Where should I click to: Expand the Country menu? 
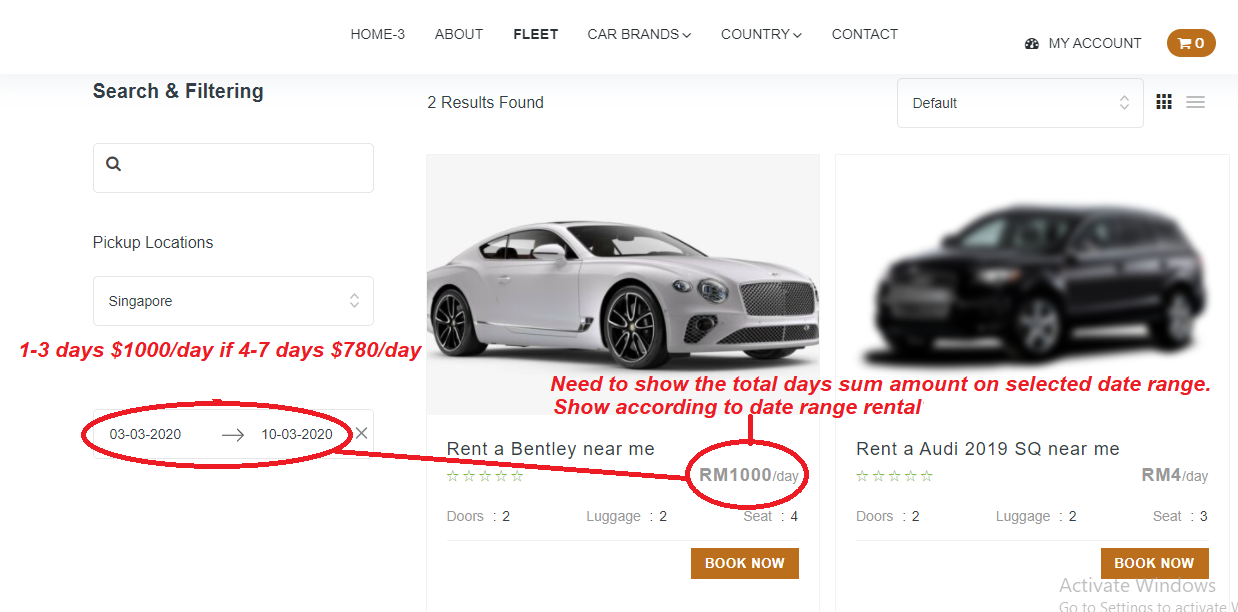(x=761, y=34)
